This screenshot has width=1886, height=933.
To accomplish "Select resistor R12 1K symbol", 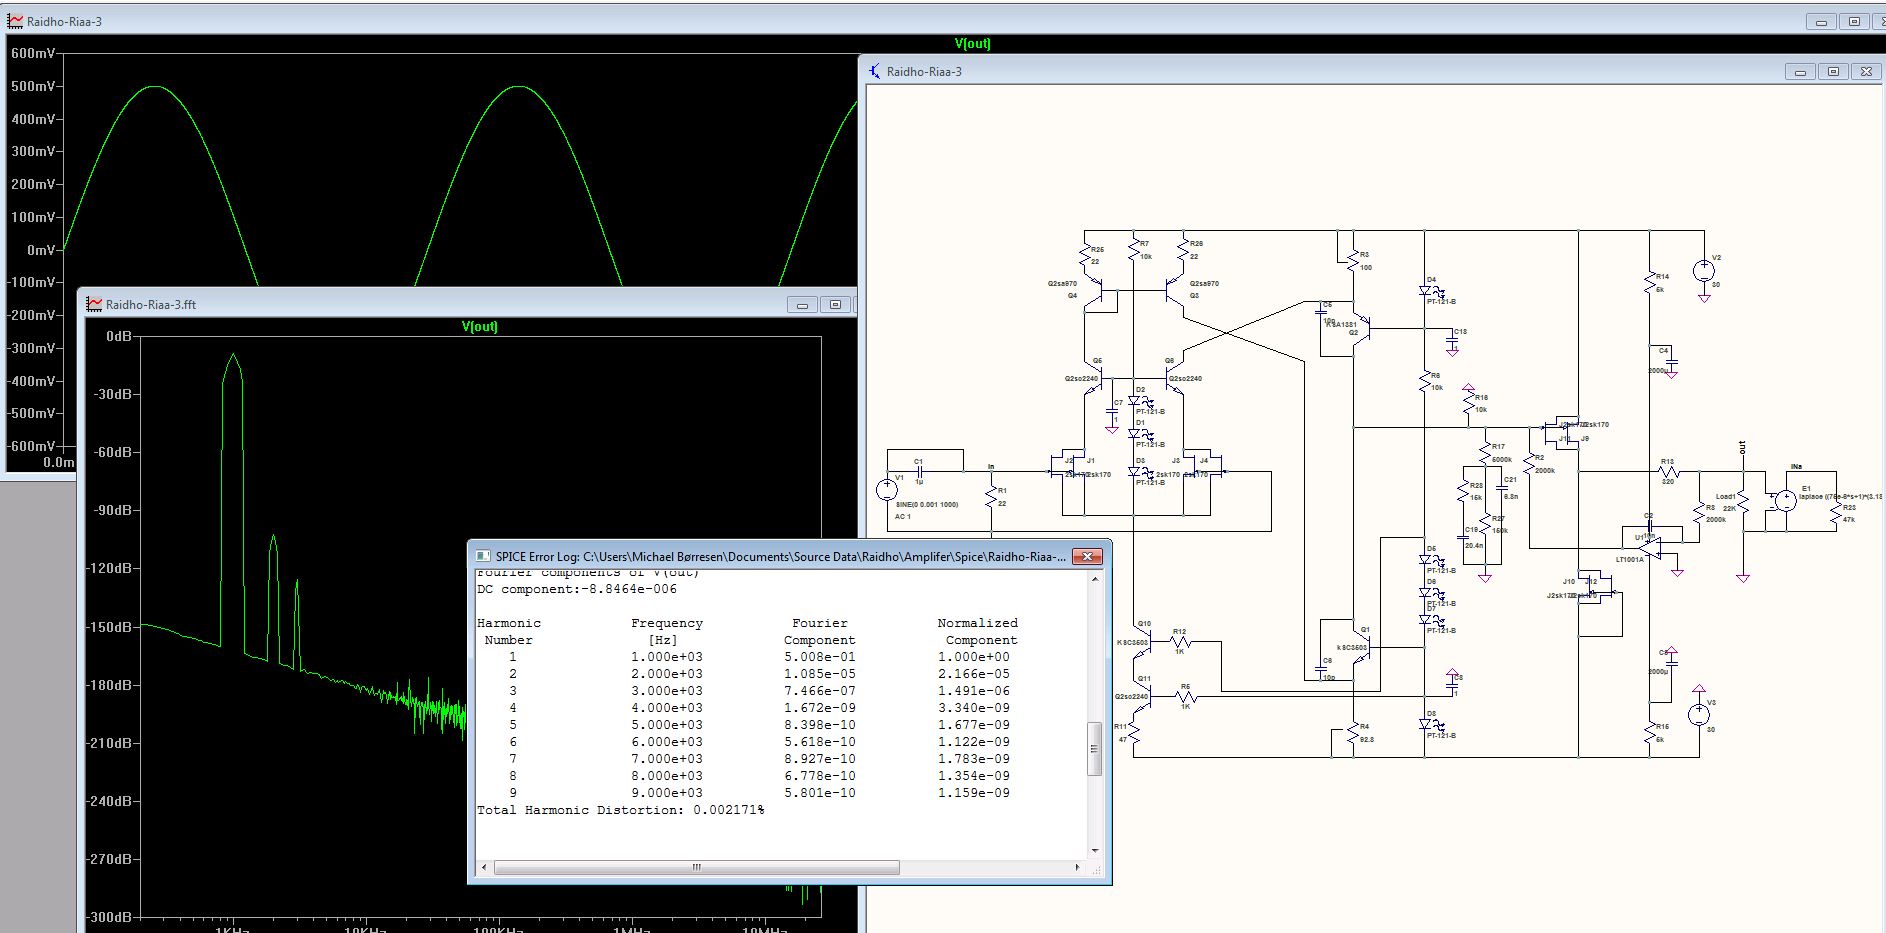I will click(x=1181, y=641).
